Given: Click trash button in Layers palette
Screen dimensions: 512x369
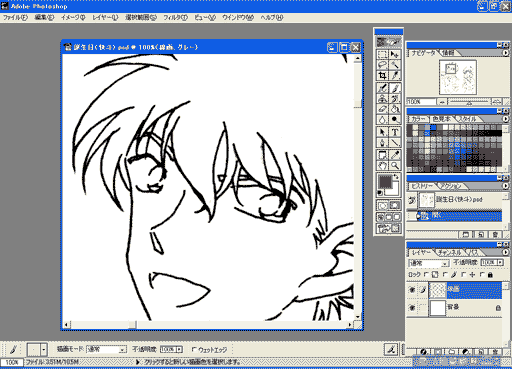Looking at the screenshot, I should click(496, 352).
